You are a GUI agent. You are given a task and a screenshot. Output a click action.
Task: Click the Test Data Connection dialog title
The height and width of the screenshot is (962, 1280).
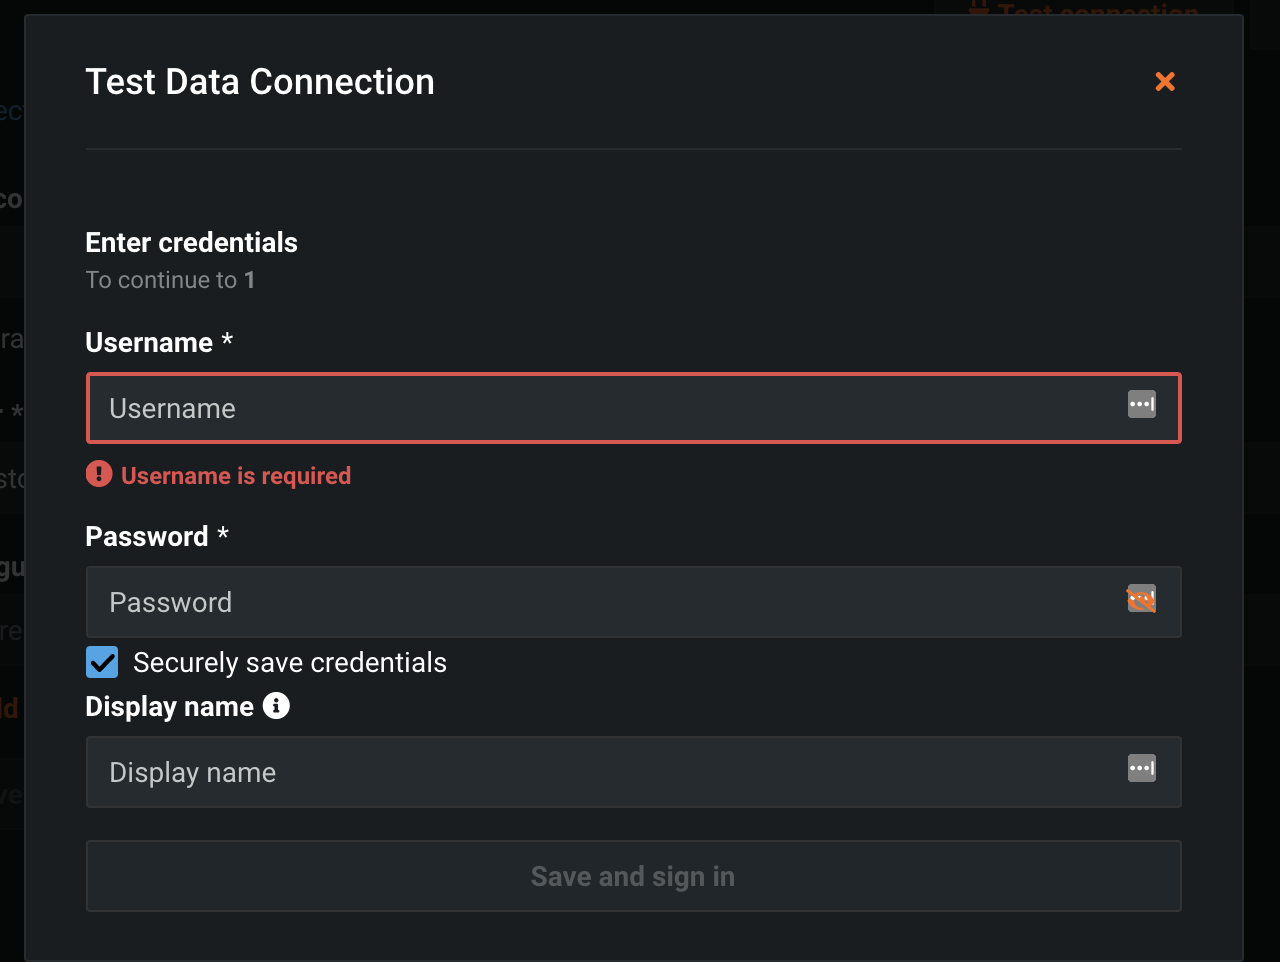(x=260, y=82)
